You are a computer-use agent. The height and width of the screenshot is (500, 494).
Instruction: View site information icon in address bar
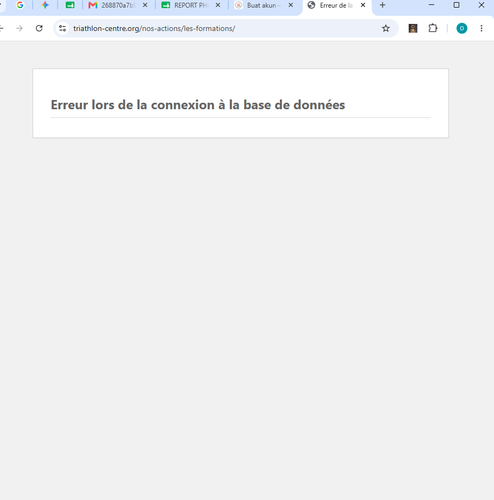click(x=62, y=29)
